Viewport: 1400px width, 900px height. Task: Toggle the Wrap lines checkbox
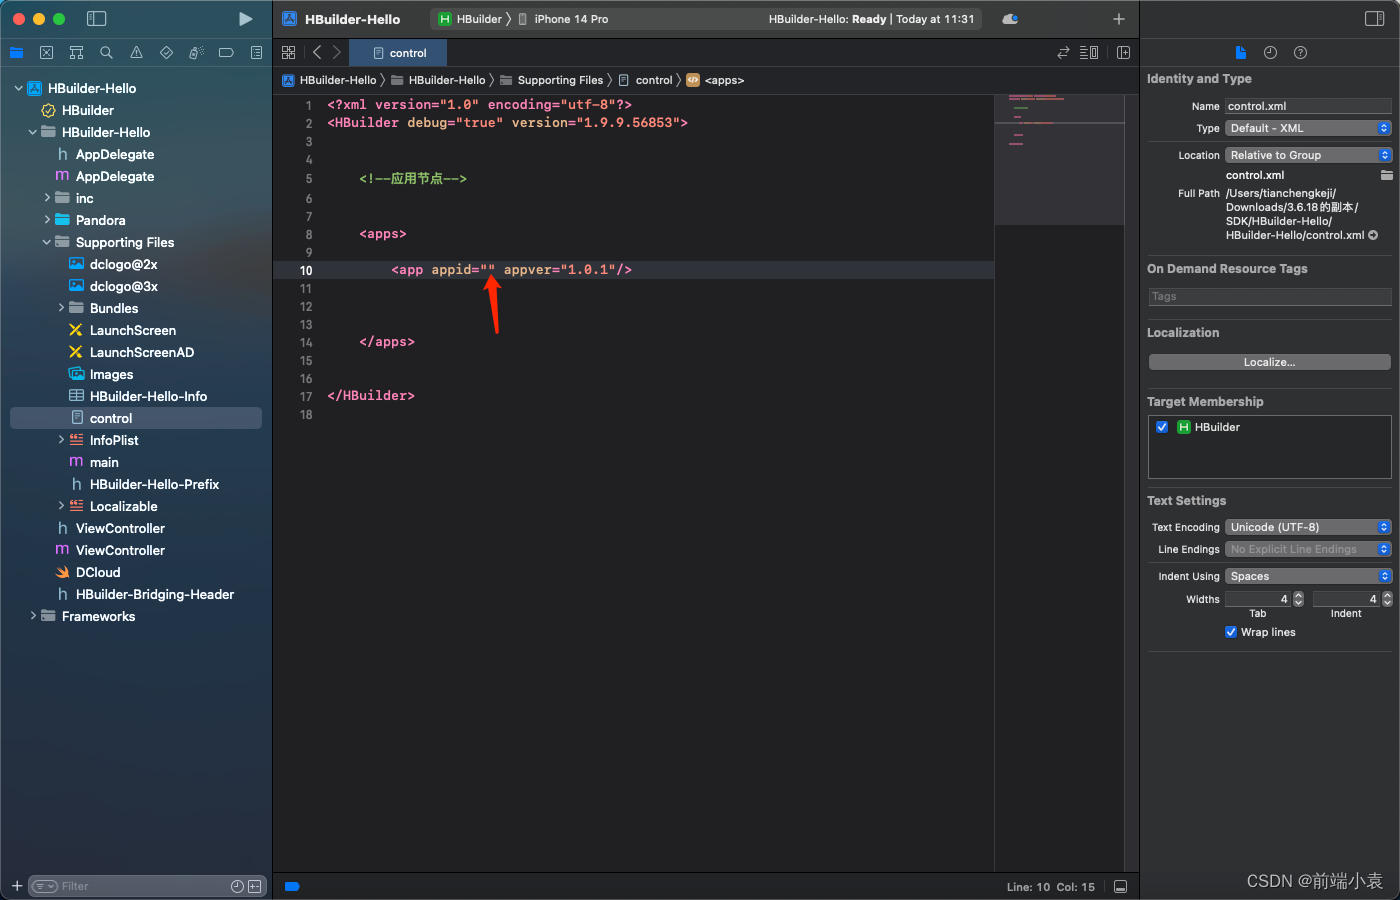[x=1231, y=632]
